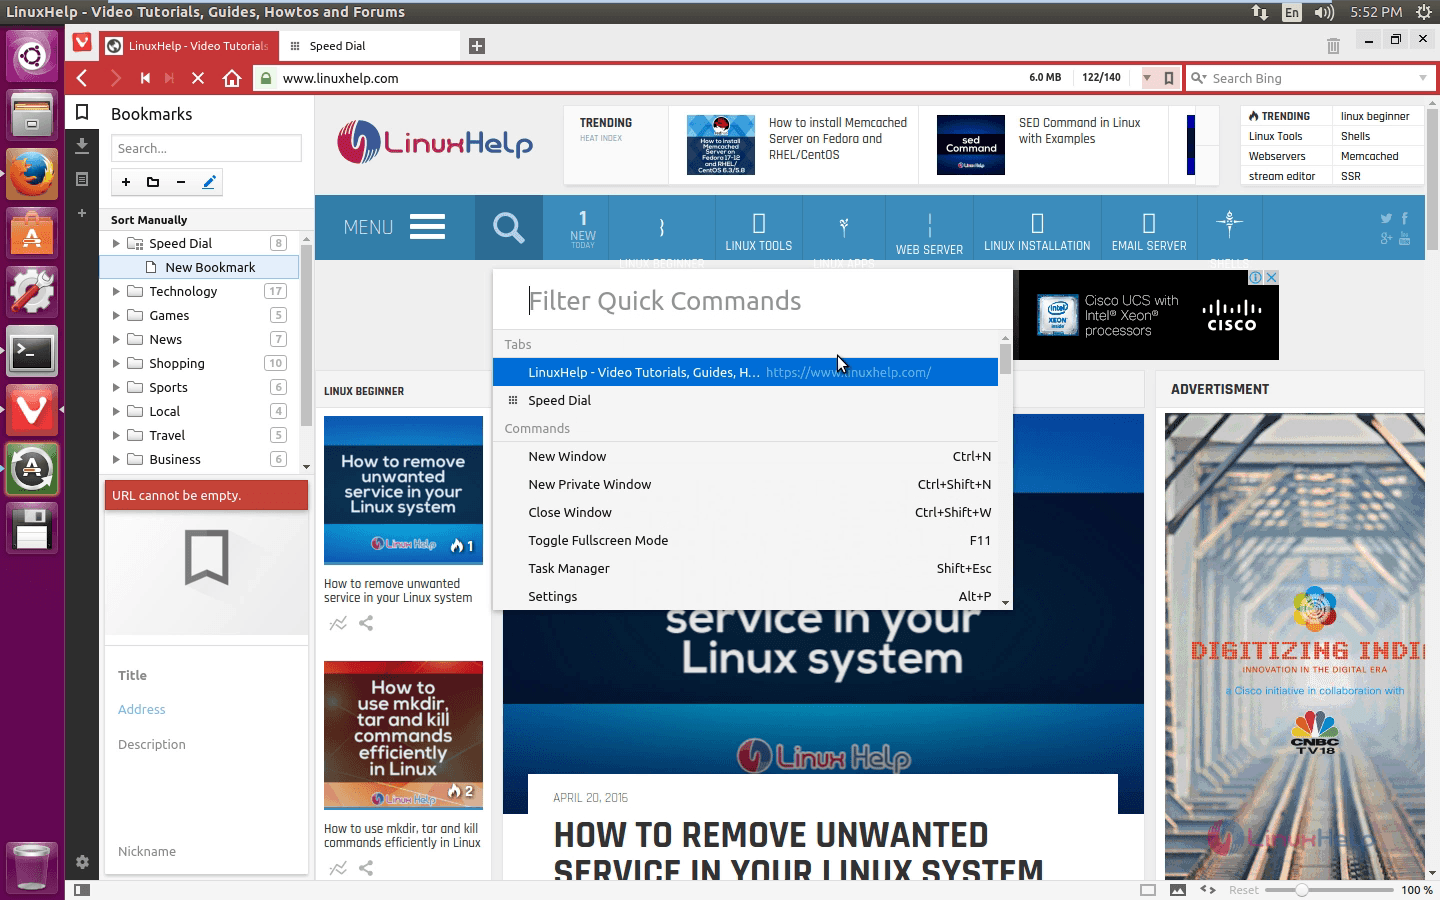Screen dimensions: 1440x900
Task: Click the Filter Quick Commands input field
Action: point(752,301)
